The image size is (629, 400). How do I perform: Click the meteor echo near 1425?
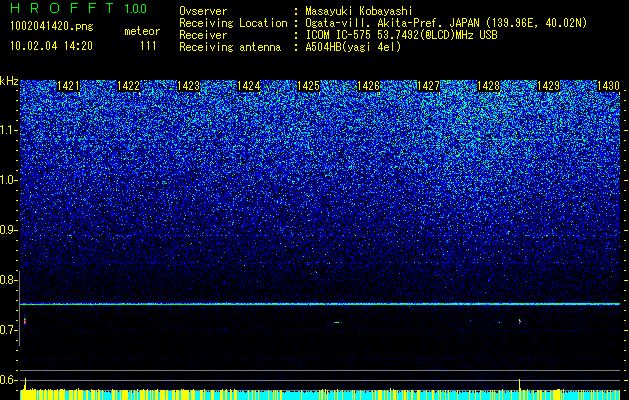click(x=337, y=322)
